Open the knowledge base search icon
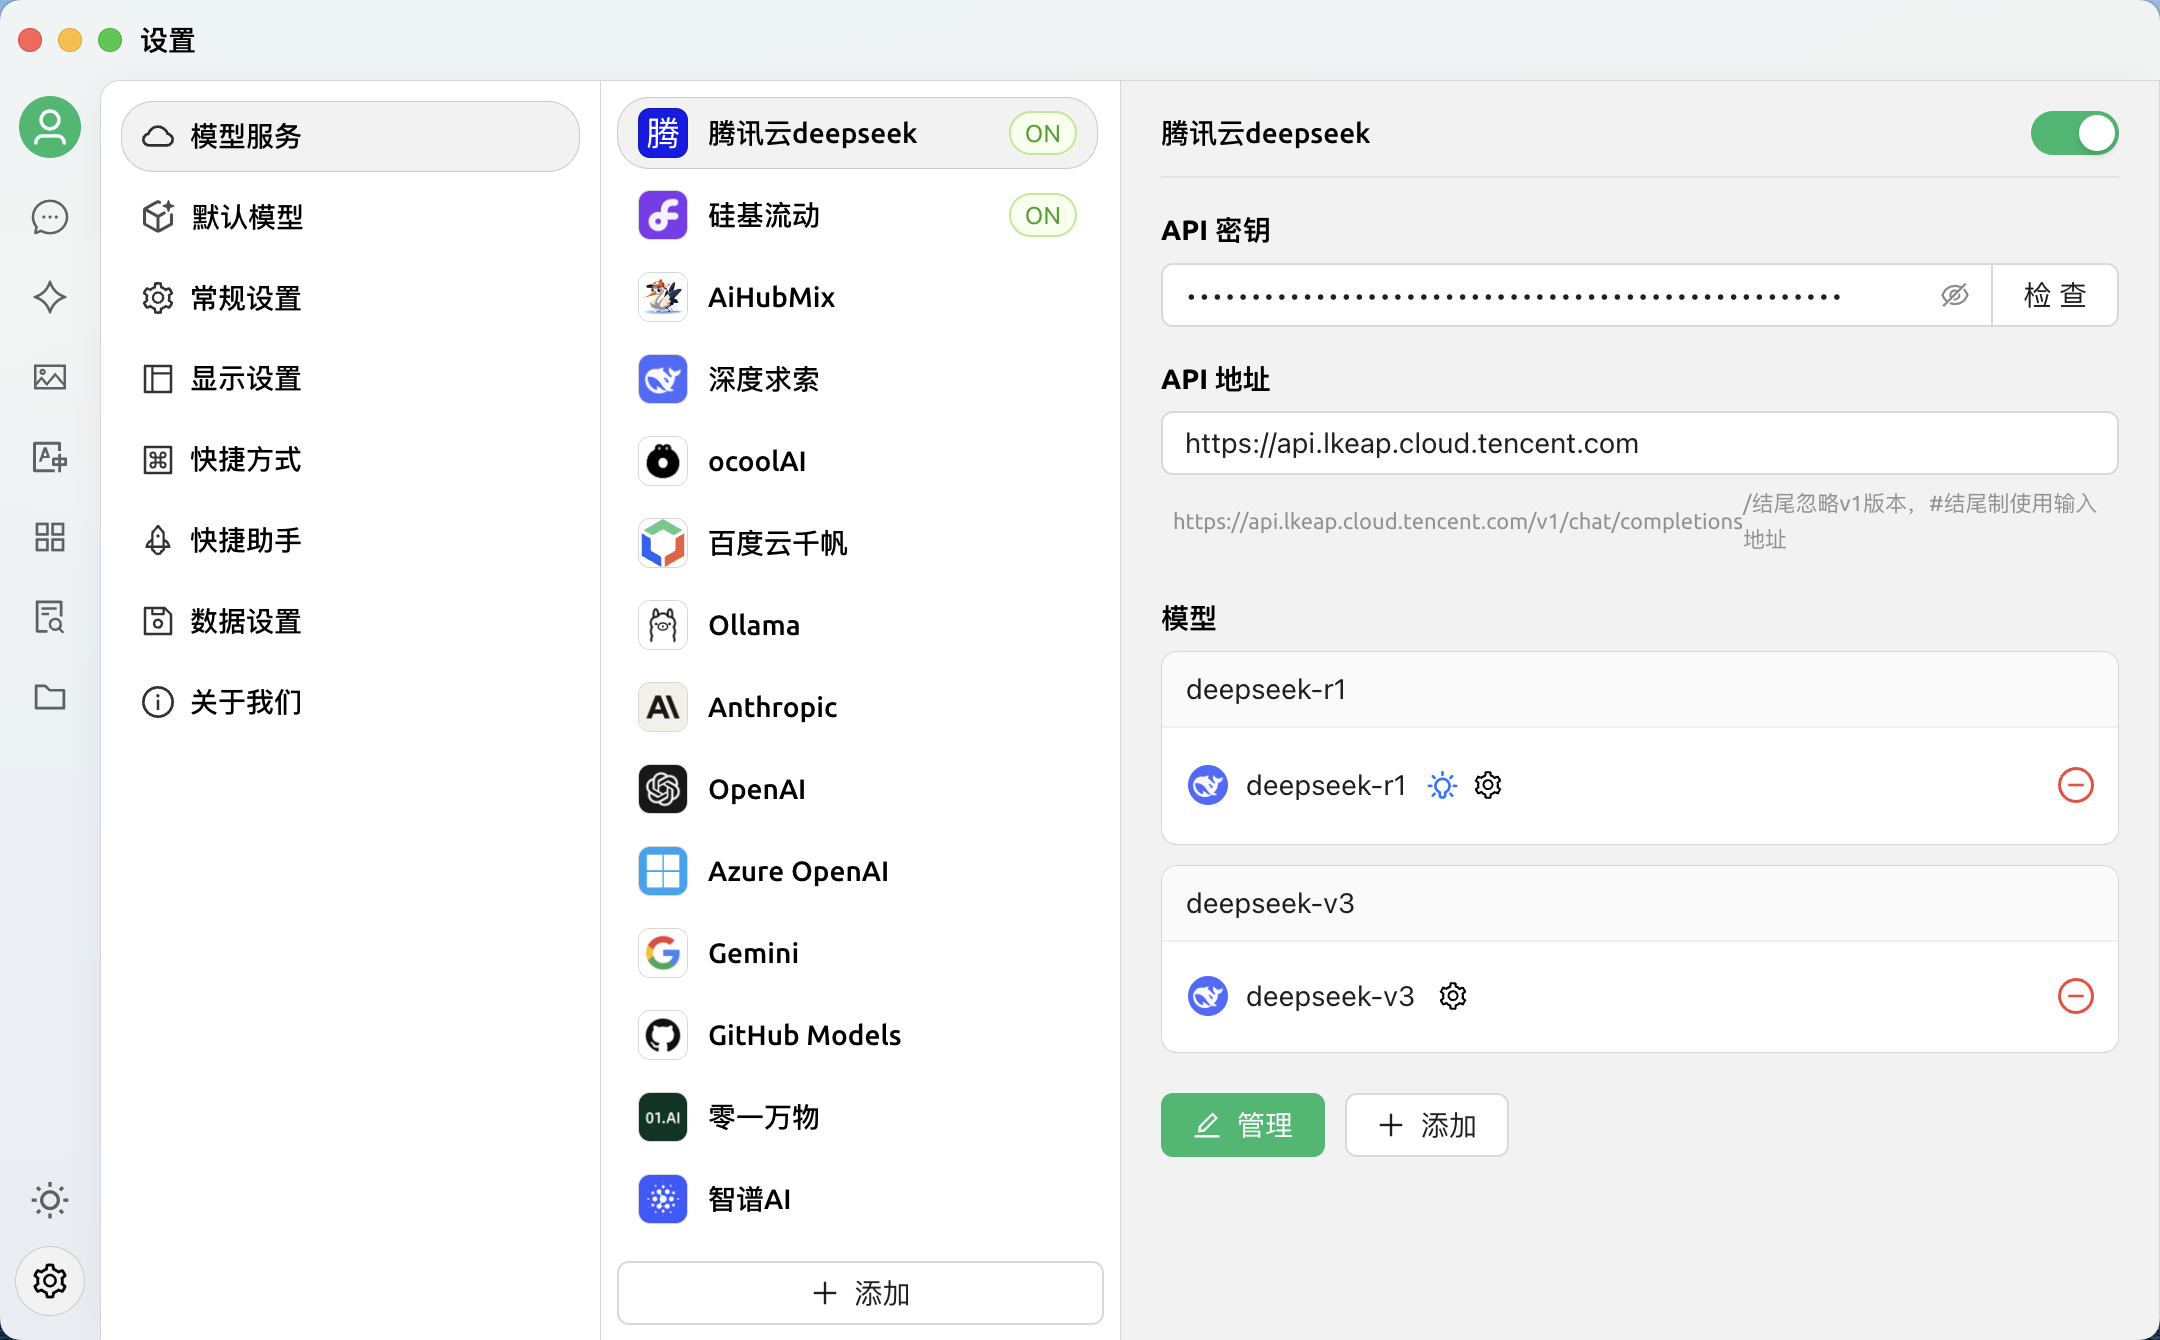Viewport: 2160px width, 1340px height. [50, 617]
